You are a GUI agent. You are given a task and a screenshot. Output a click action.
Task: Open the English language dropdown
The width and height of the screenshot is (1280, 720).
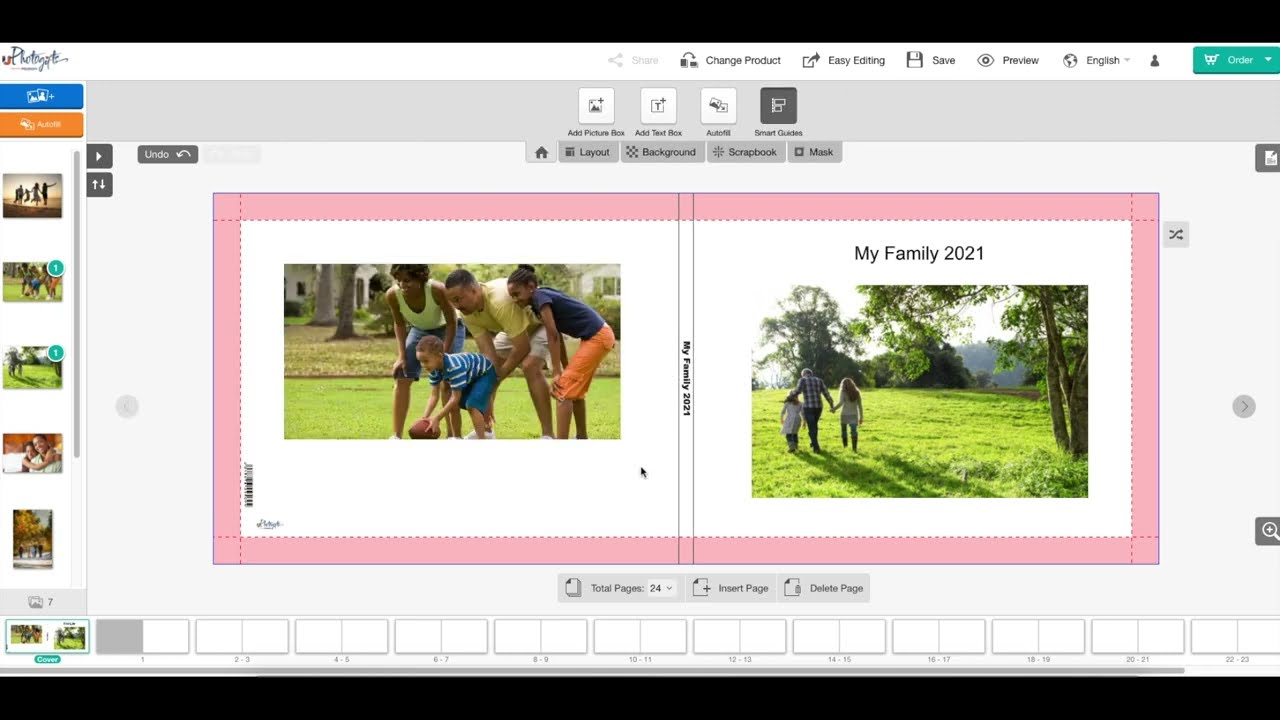[1097, 60]
